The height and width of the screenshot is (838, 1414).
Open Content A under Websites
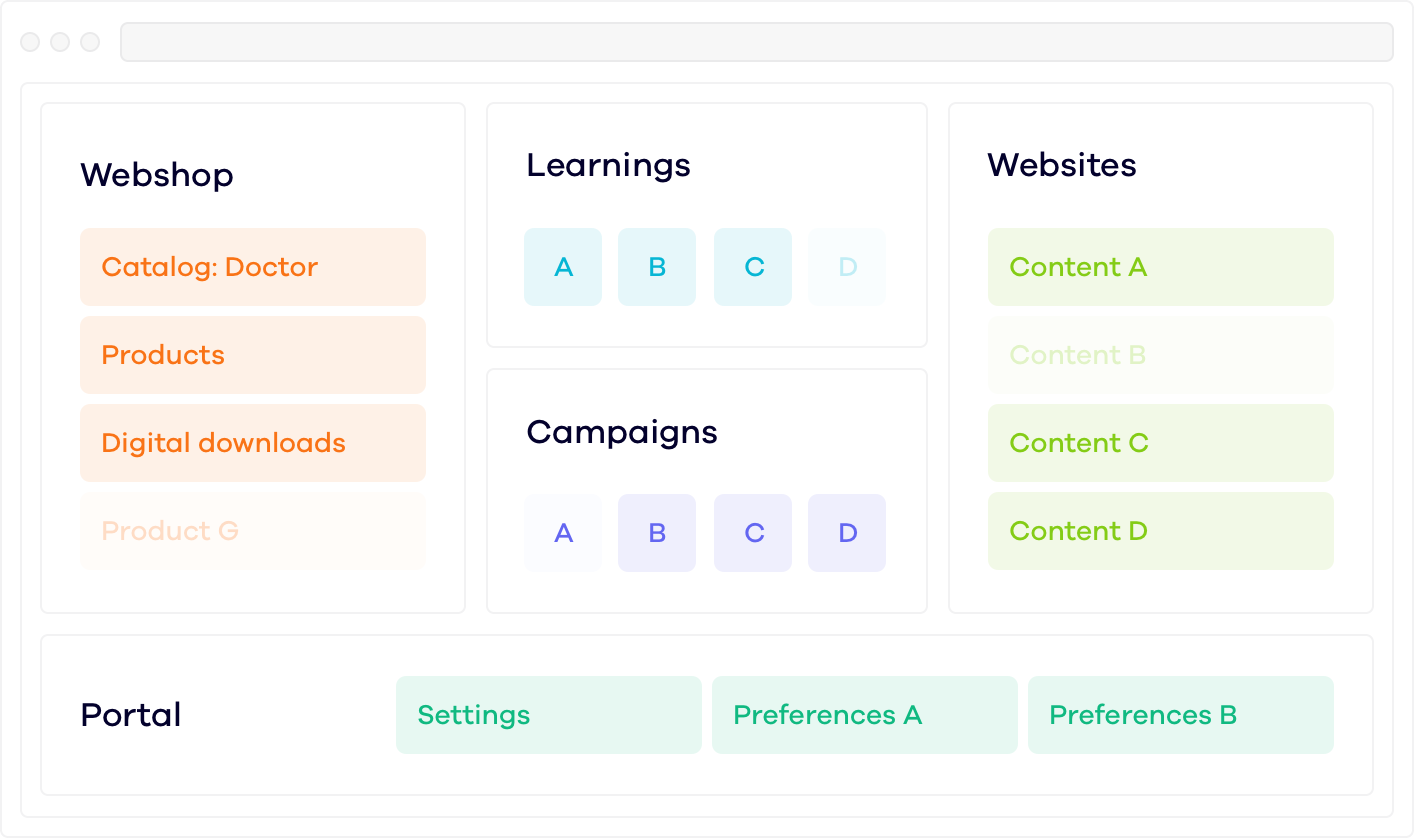coord(1160,267)
